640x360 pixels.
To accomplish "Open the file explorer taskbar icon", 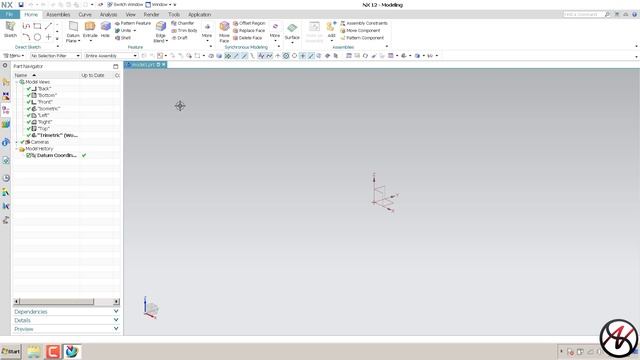I will [x=34, y=351].
